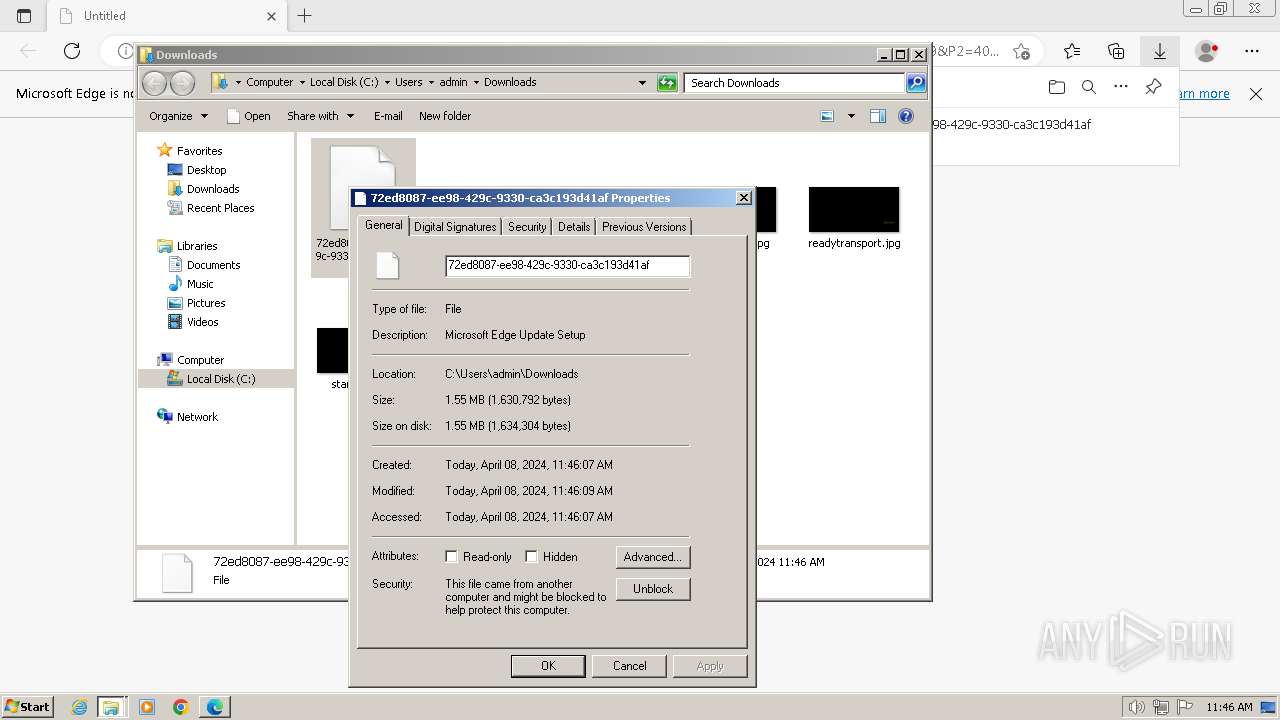
Task: Open Edge profile avatar icon
Action: pyautogui.click(x=1207, y=51)
